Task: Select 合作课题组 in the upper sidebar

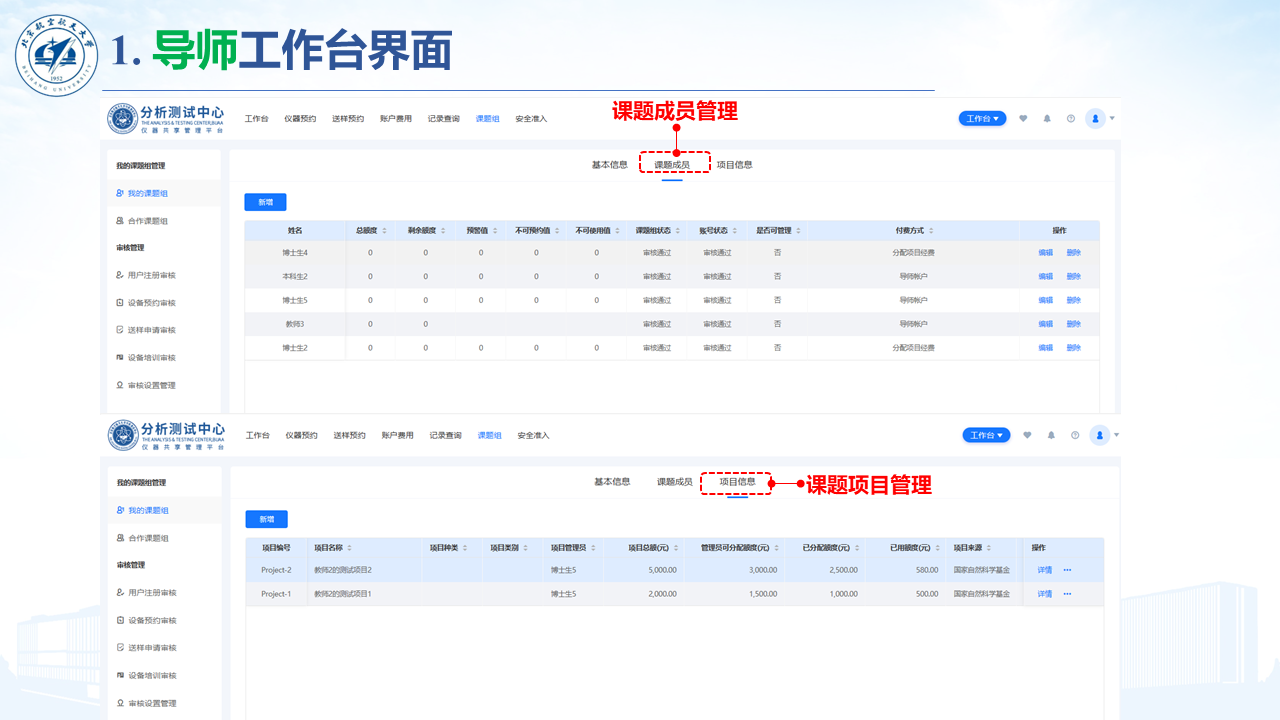Action: point(147,221)
